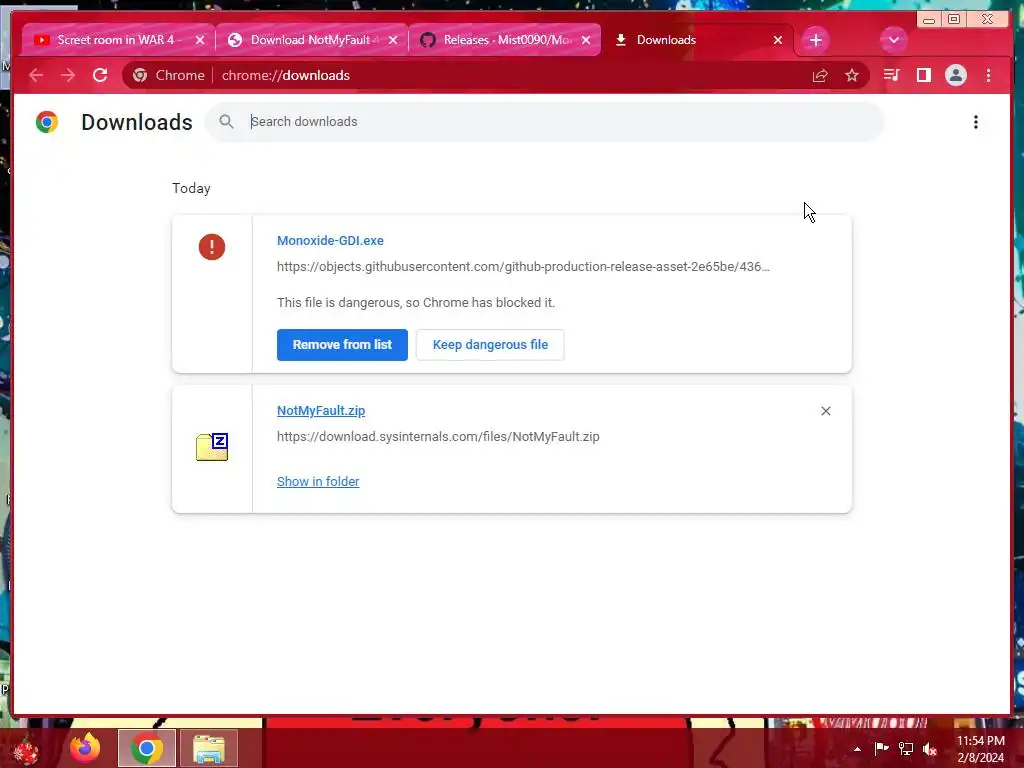Click the Today date heading
This screenshot has height=768, width=1024.
[x=191, y=188]
